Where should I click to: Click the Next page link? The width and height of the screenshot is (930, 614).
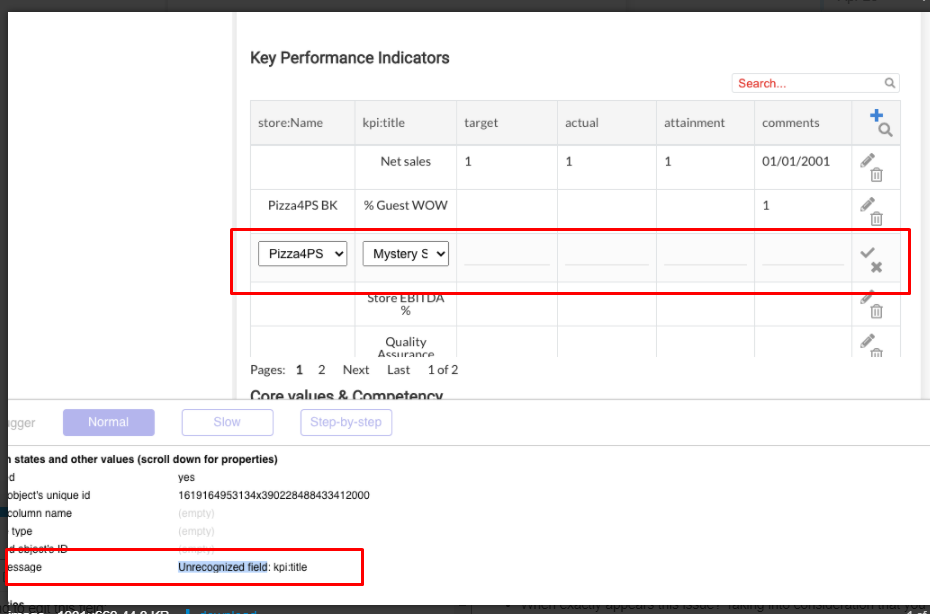pos(356,370)
